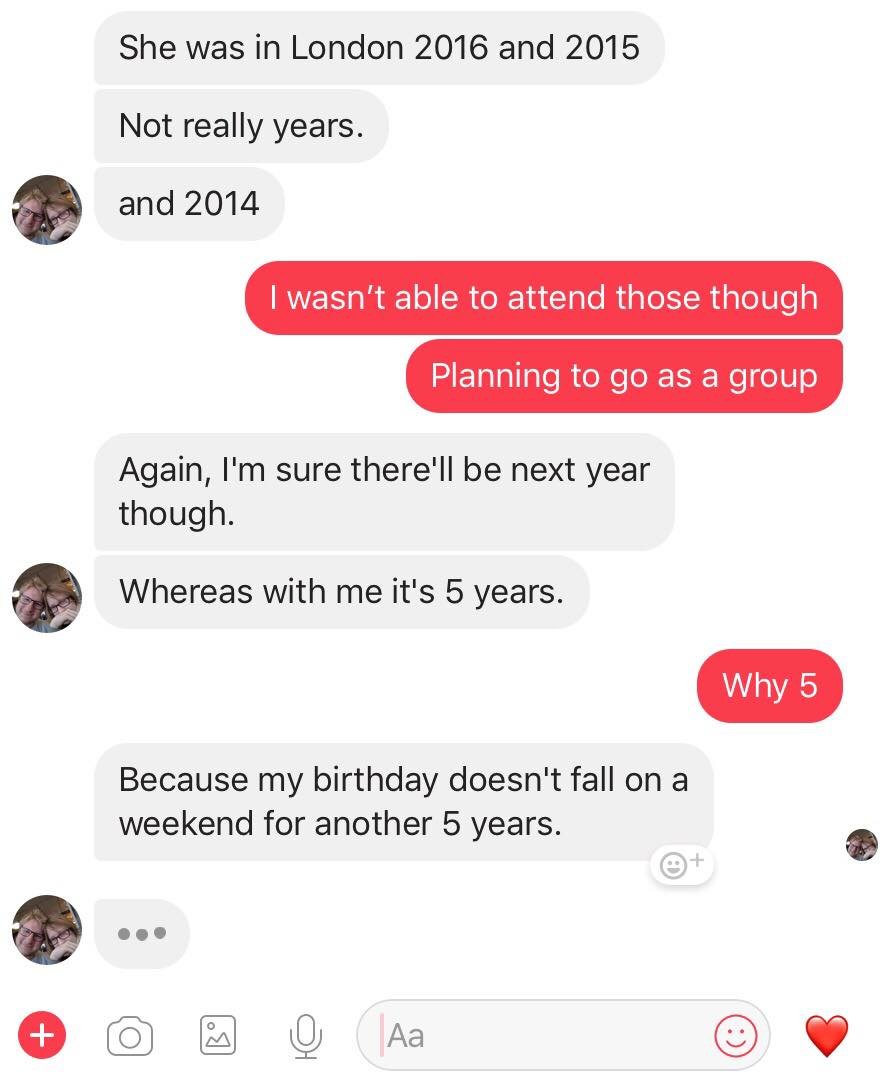This screenshot has width=883, height=1086.
Task: Tap avatar beside "Whereas with me" message
Action: 46,597
